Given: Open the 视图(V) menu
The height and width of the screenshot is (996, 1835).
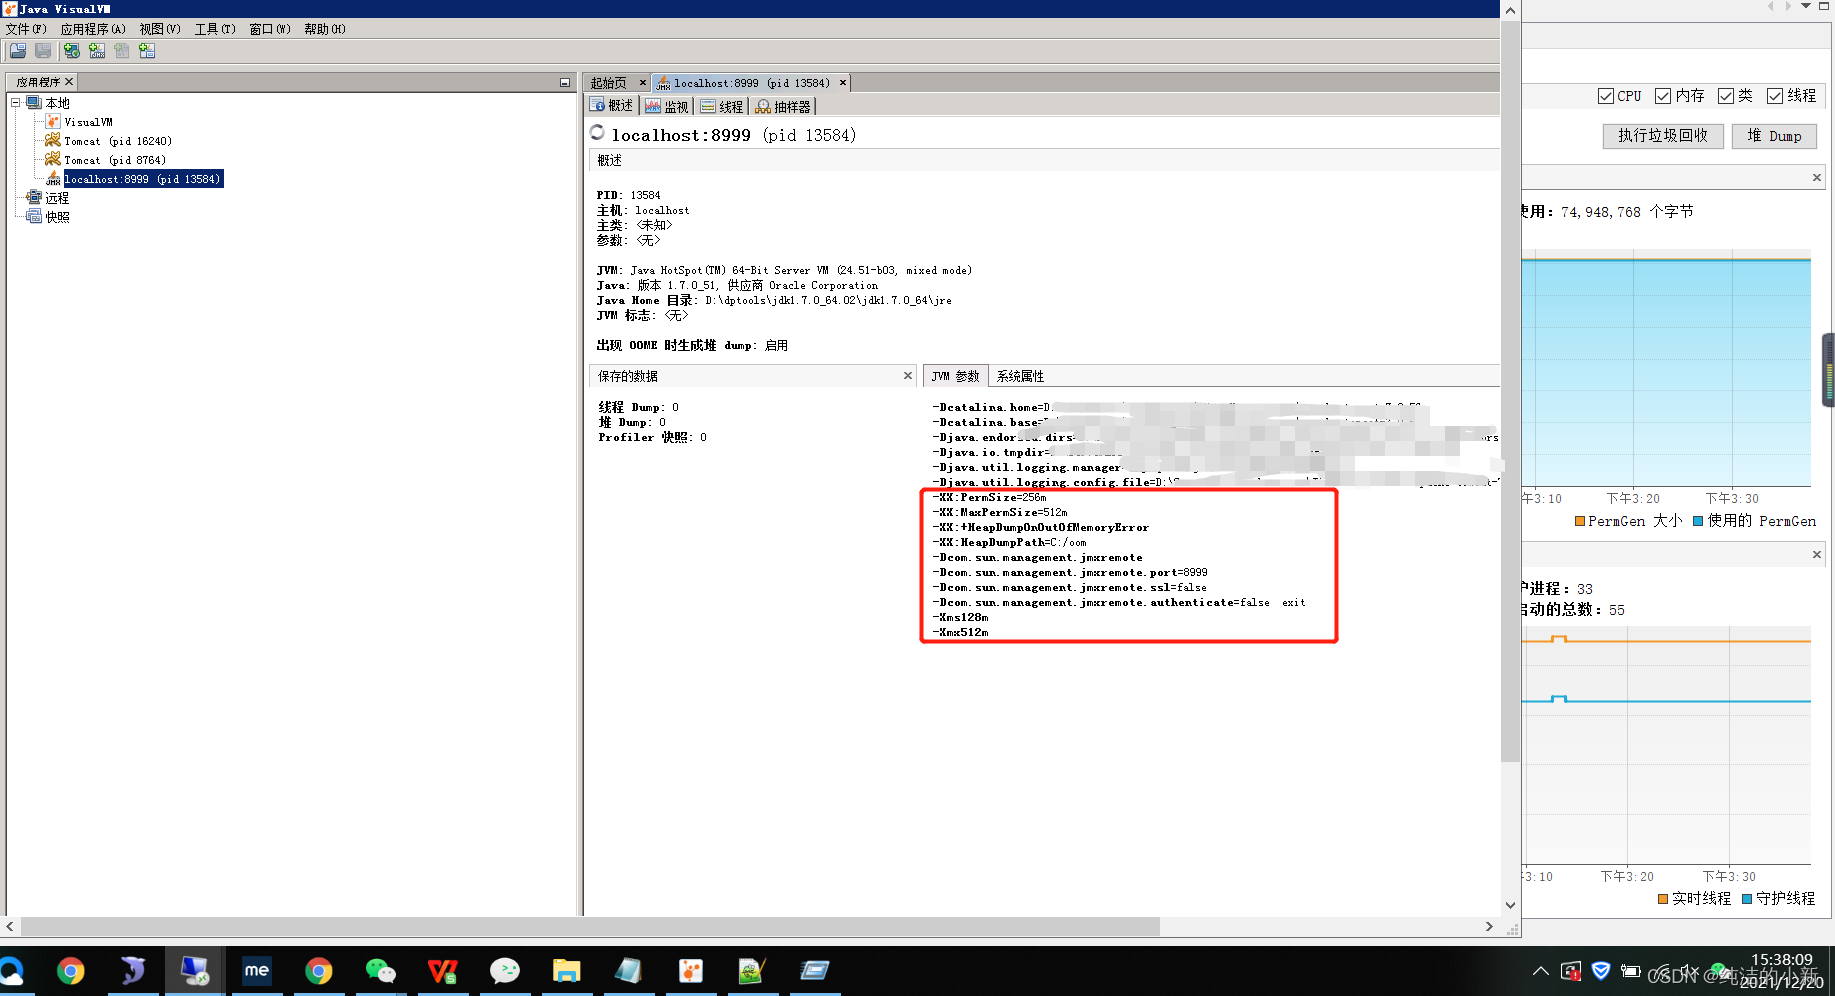Looking at the screenshot, I should [x=160, y=29].
